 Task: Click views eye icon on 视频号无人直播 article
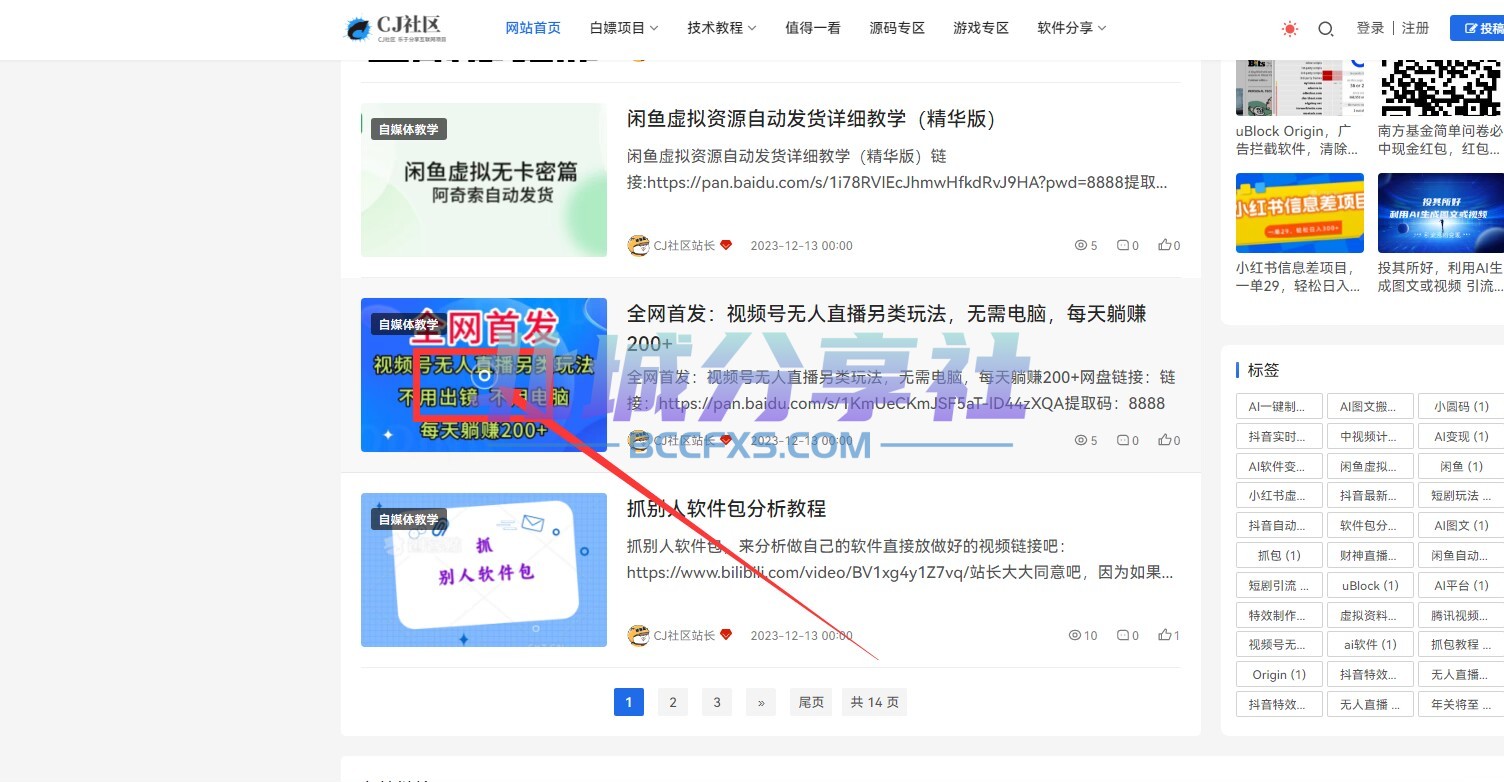(1080, 440)
